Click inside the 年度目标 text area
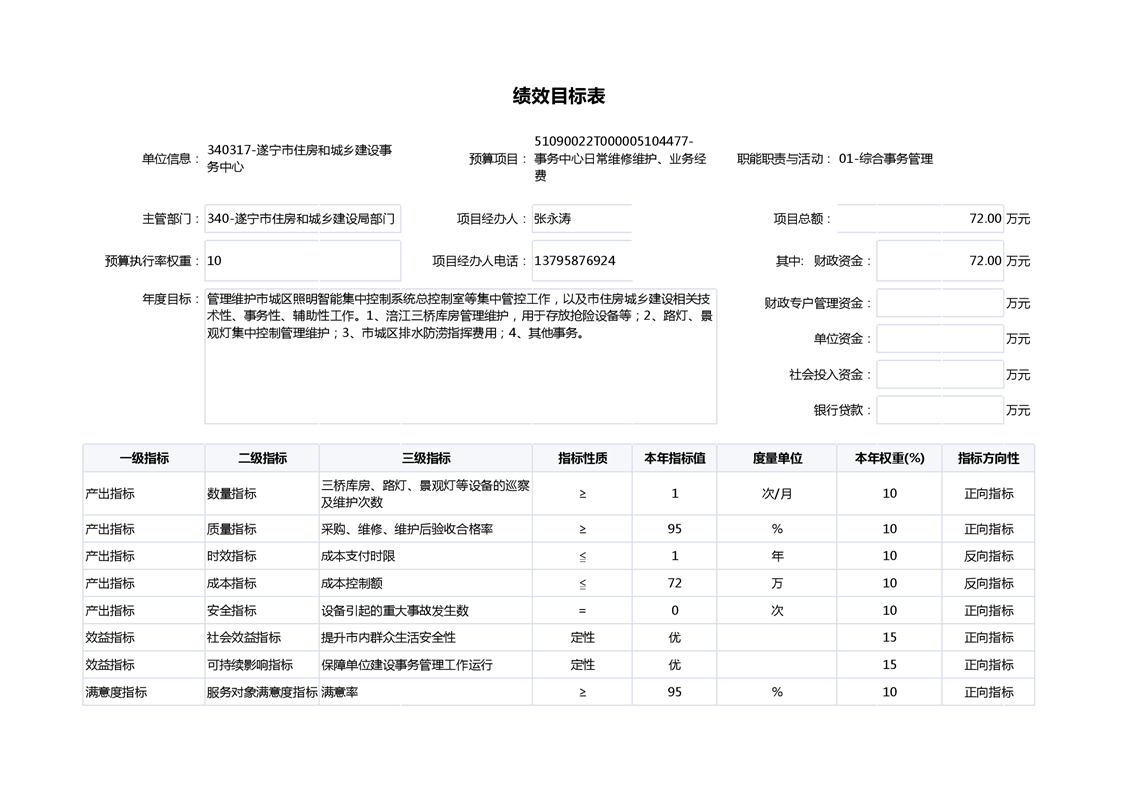Viewport: 1122px width, 793px height. pyautogui.click(x=460, y=356)
